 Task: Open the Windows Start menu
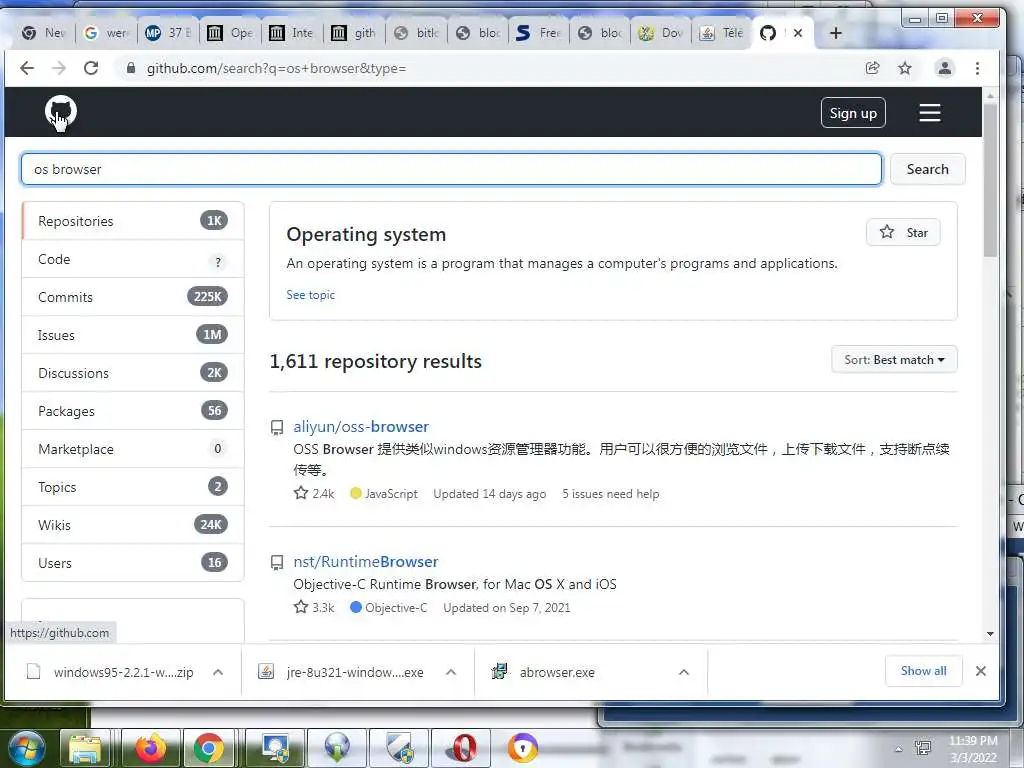[27, 748]
